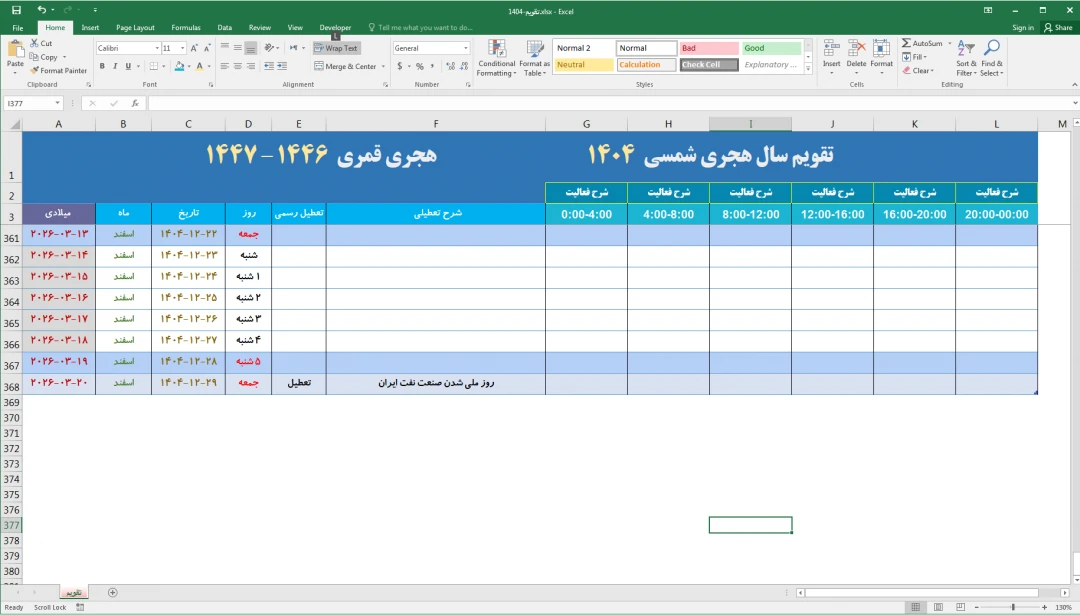This screenshot has width=1080, height=615.
Task: Toggle bold formatting
Action: pos(102,66)
